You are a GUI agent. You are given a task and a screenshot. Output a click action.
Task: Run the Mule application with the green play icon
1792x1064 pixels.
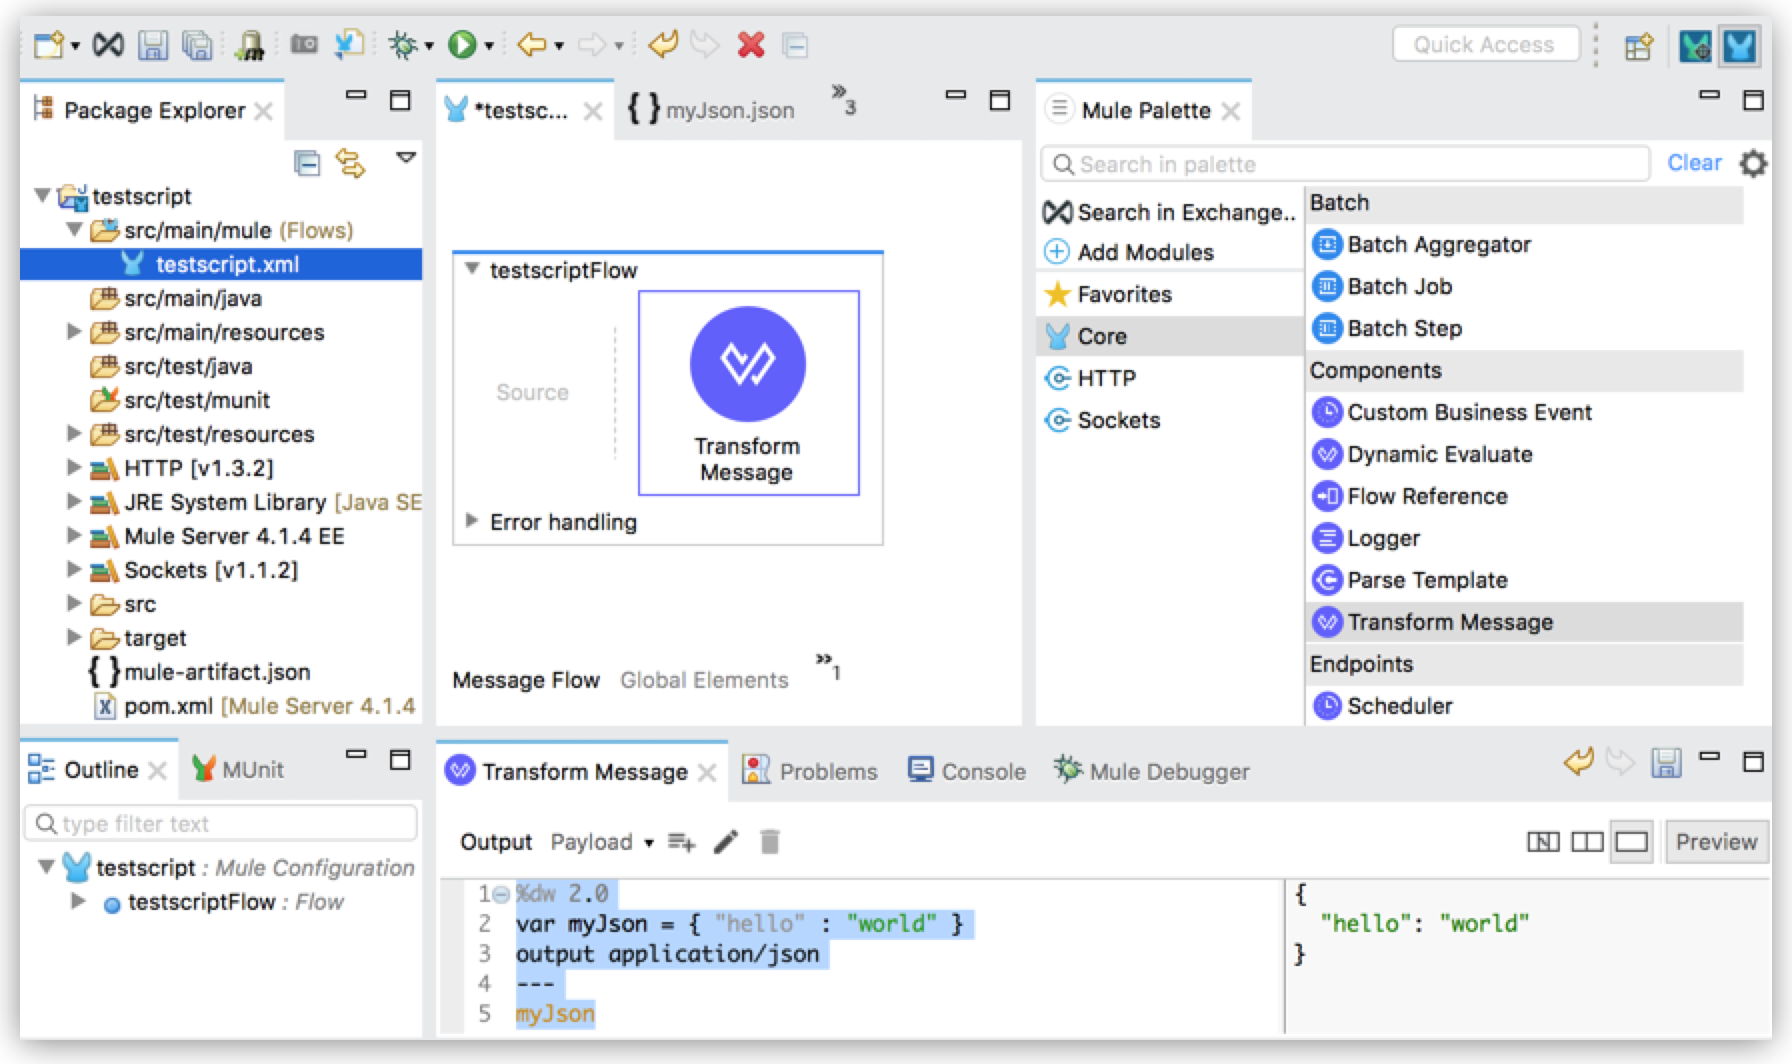click(462, 44)
